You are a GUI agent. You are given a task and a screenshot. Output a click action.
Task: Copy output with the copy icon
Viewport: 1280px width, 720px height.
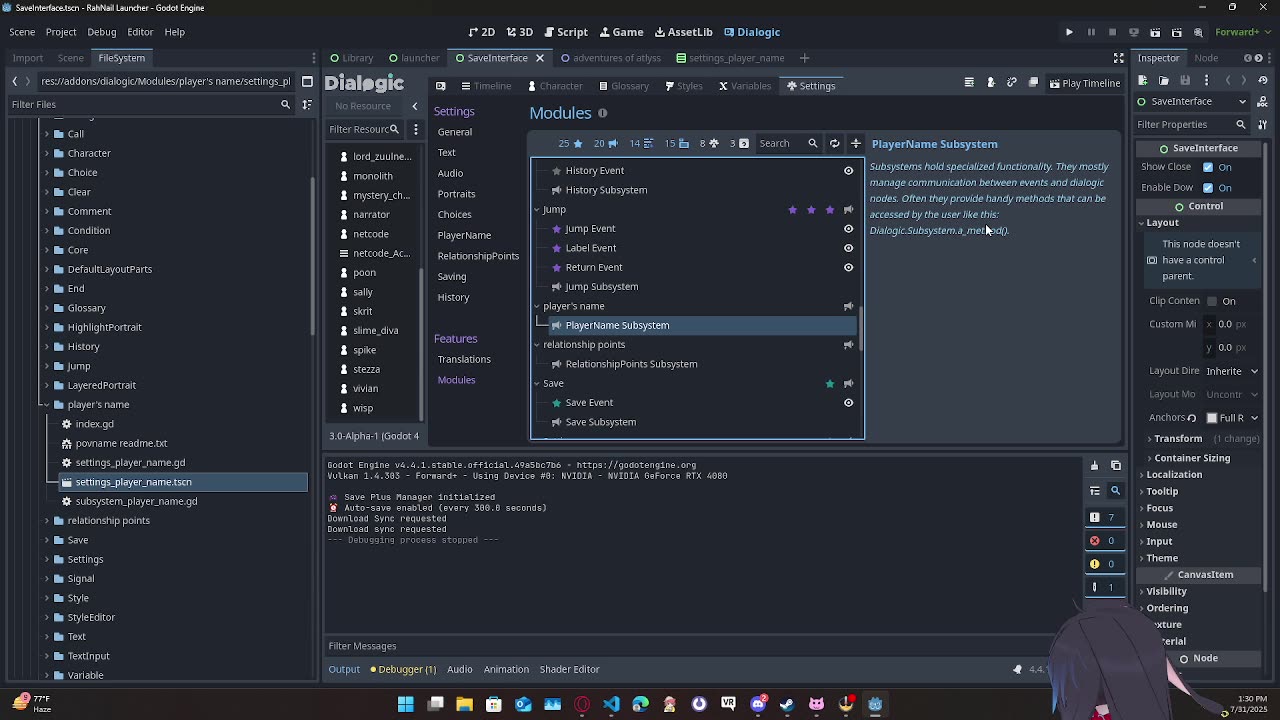(1116, 465)
